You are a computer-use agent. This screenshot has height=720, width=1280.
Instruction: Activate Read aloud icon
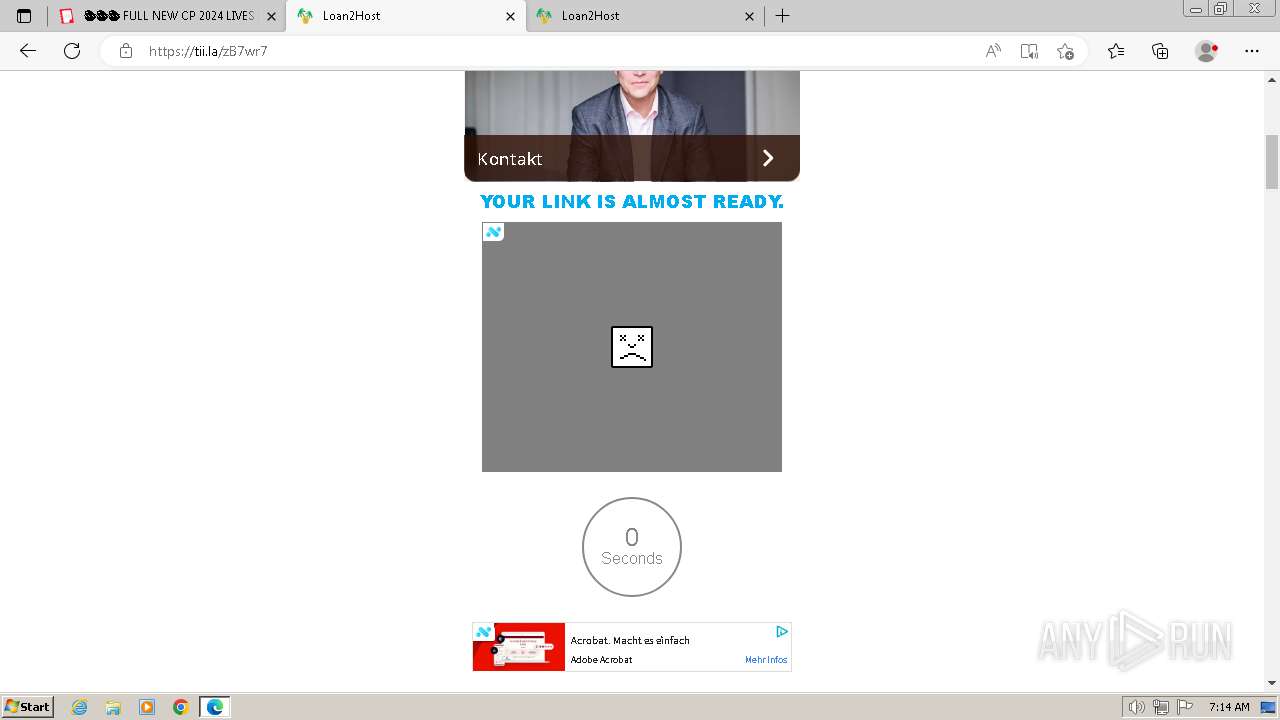coord(993,51)
